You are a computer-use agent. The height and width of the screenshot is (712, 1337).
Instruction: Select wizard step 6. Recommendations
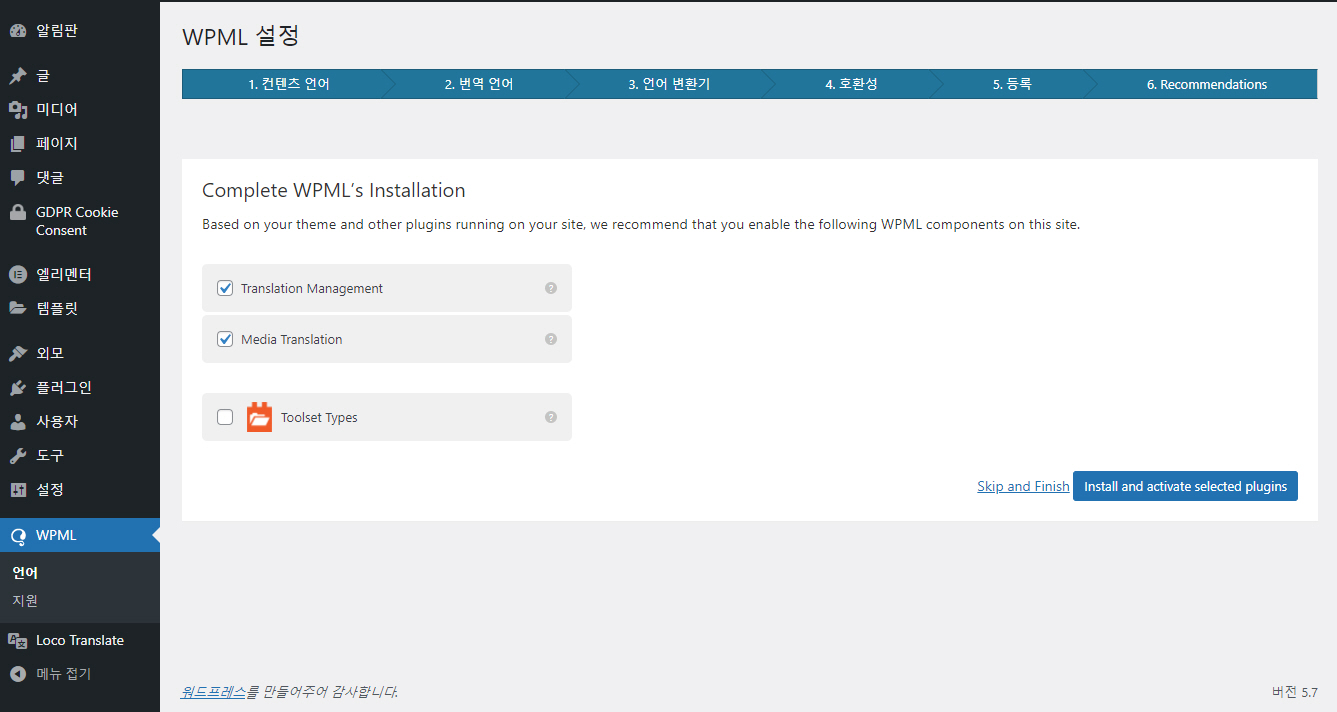pyautogui.click(x=1206, y=84)
